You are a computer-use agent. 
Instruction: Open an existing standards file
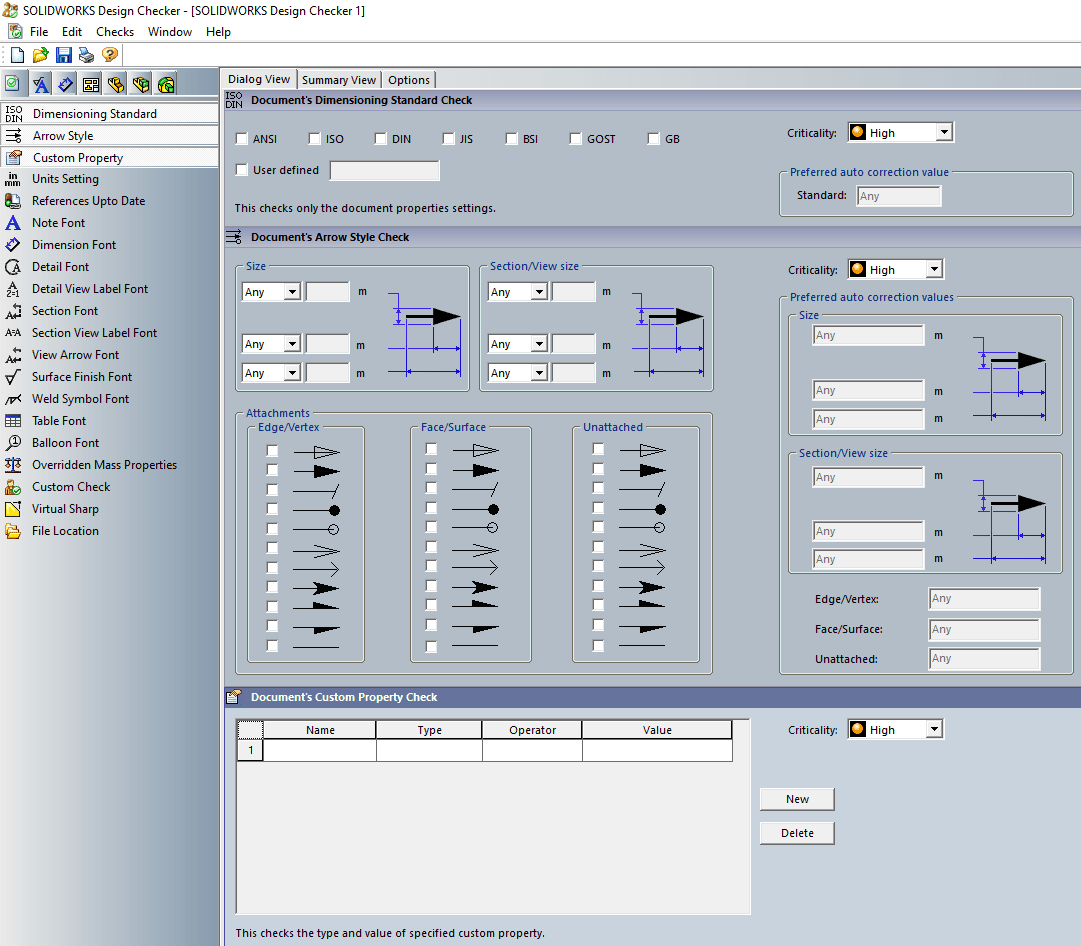point(41,55)
